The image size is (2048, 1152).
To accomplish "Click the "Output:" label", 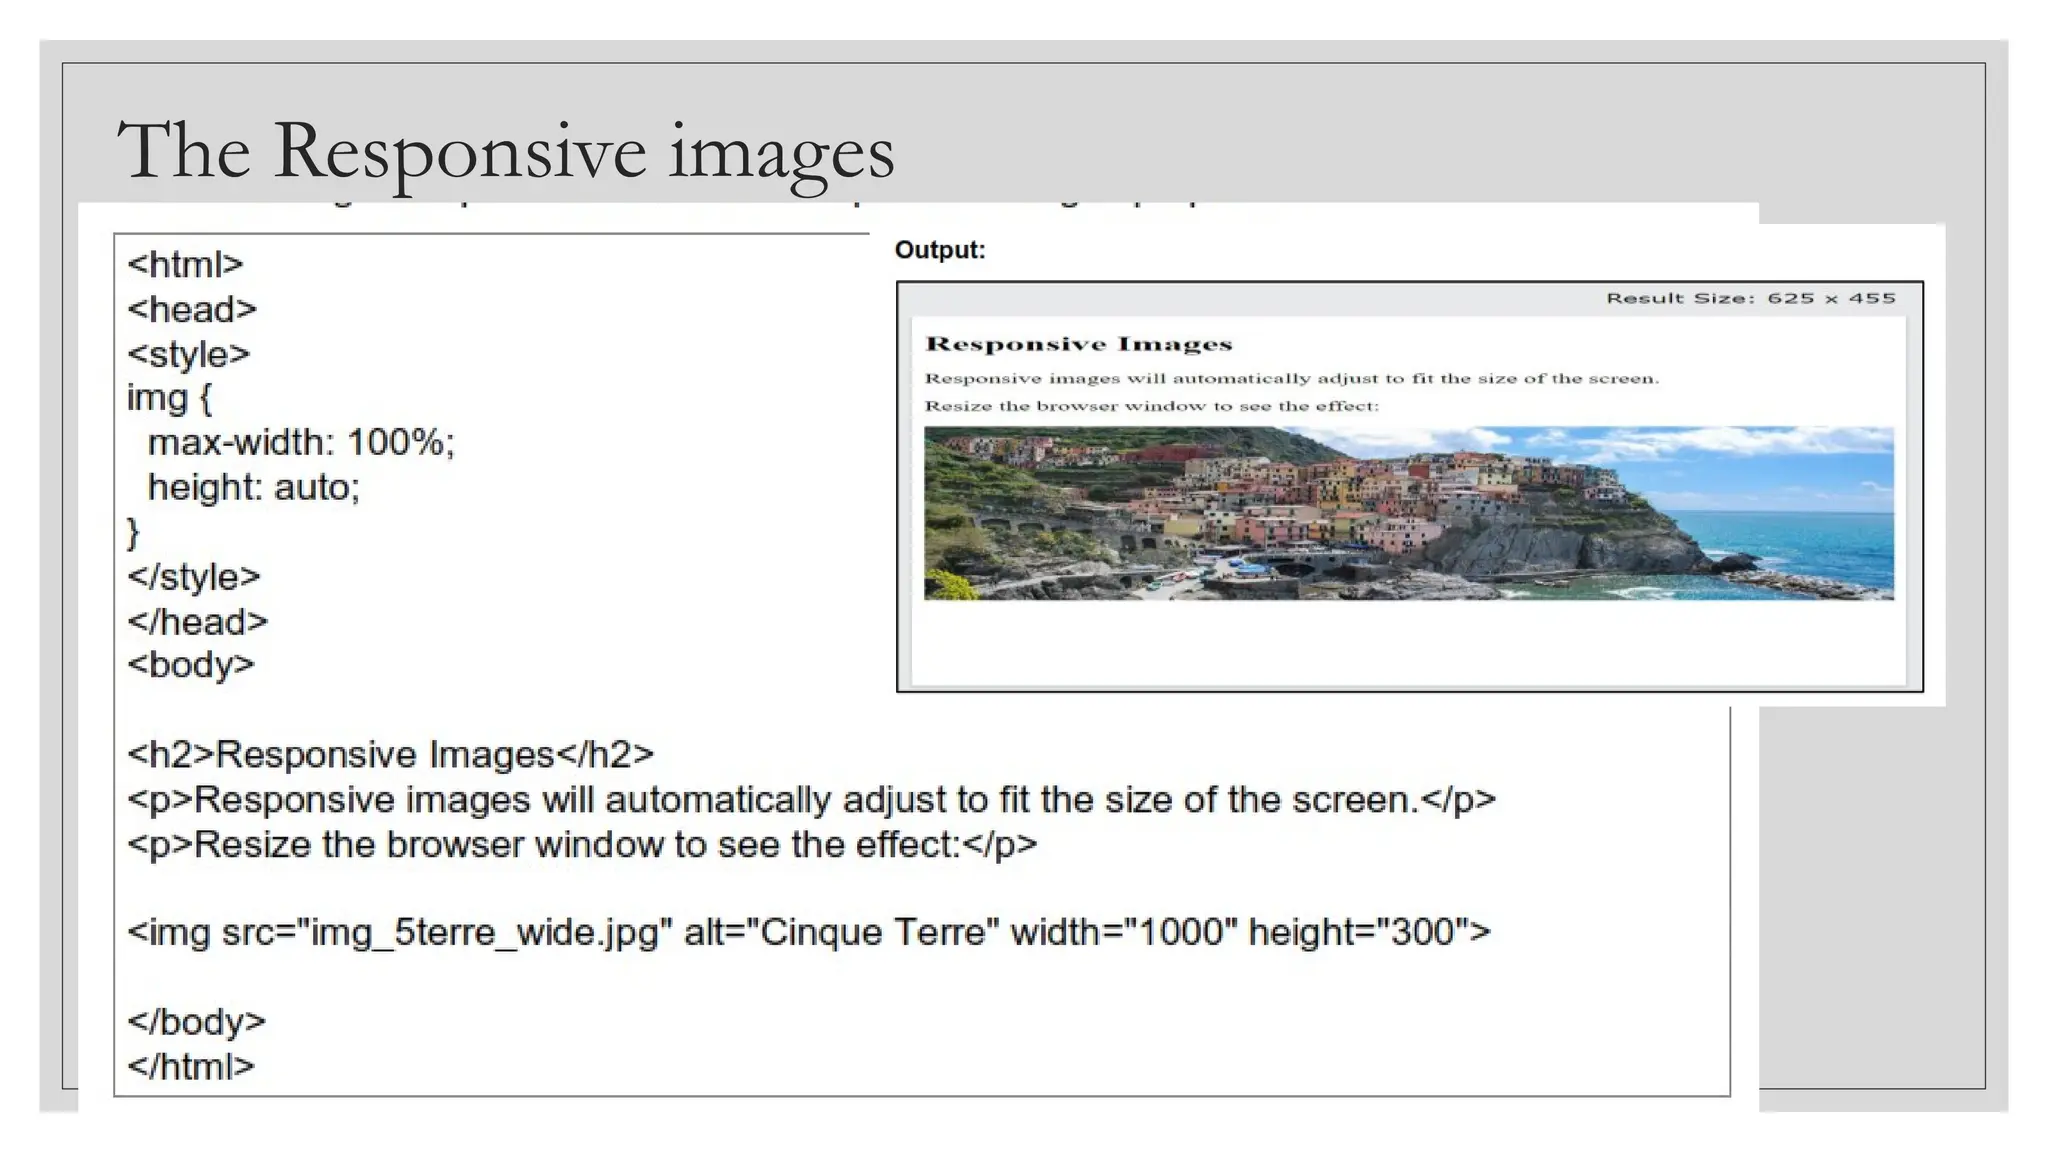I will click(x=940, y=250).
